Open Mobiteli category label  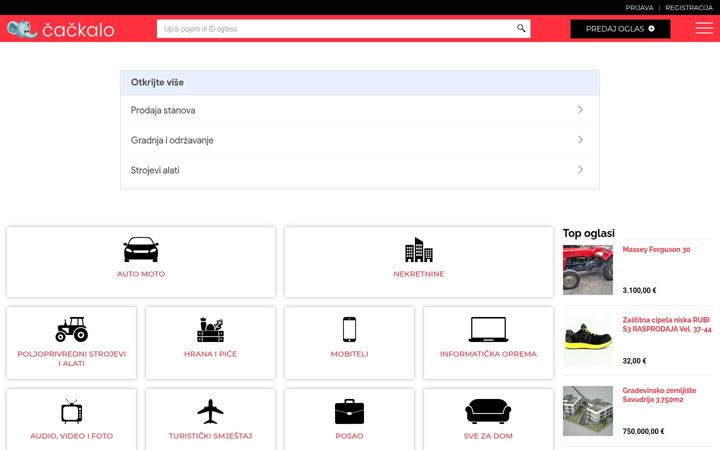coord(349,354)
